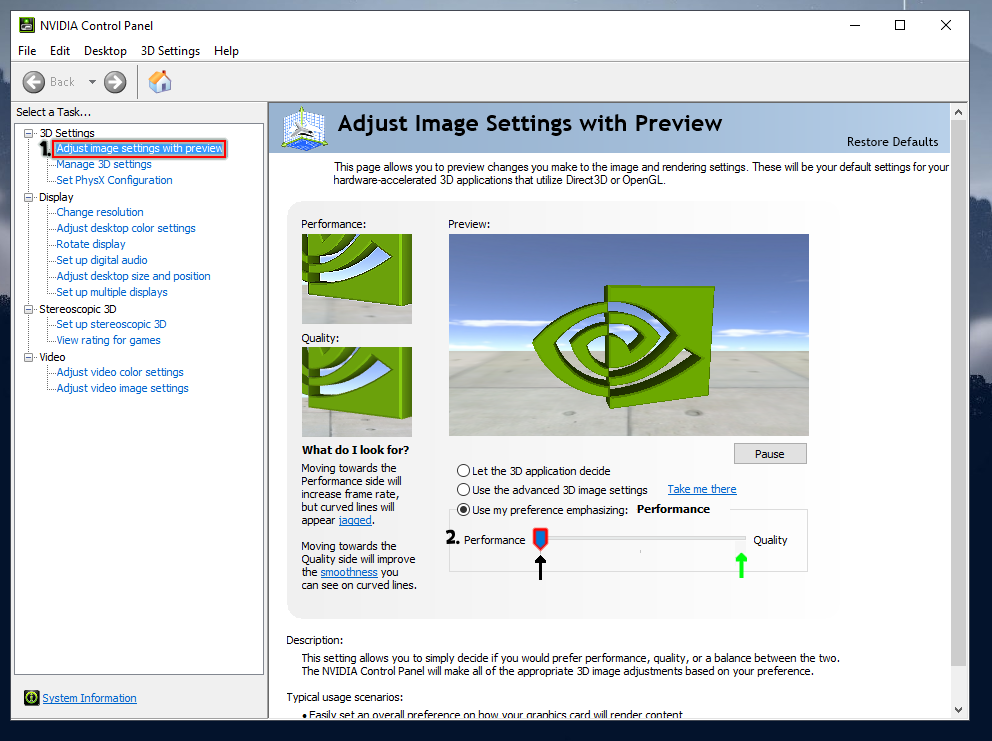Select Adjust image settings with preview
Screen dimensions: 992x741
[139, 148]
